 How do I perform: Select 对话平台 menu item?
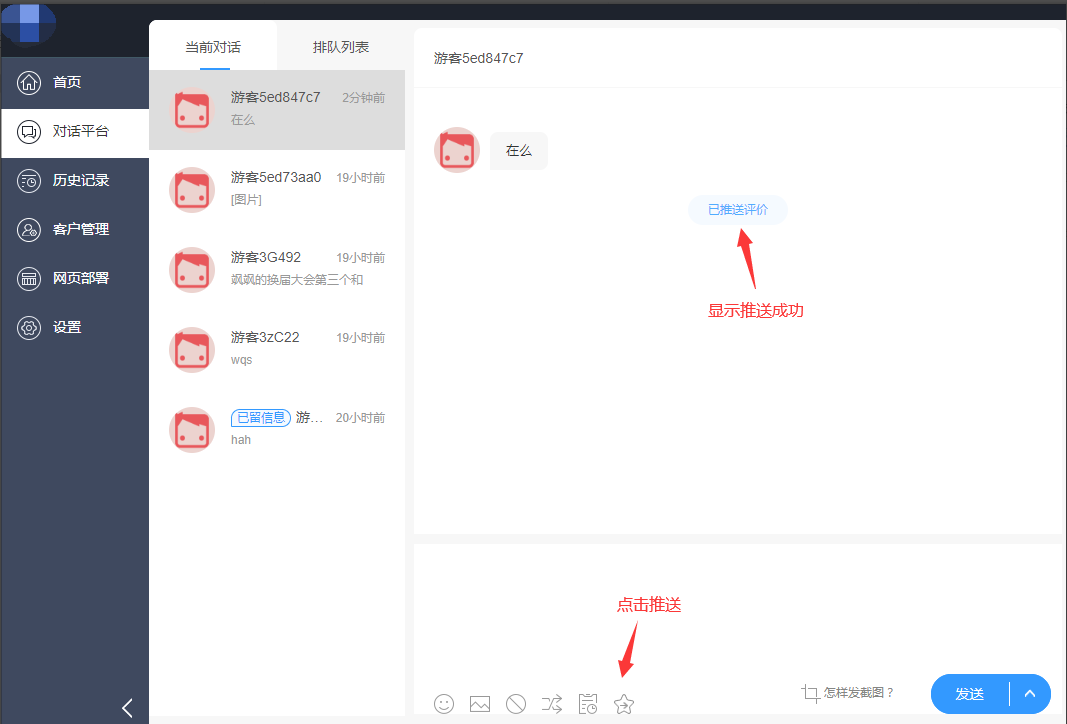[75, 133]
